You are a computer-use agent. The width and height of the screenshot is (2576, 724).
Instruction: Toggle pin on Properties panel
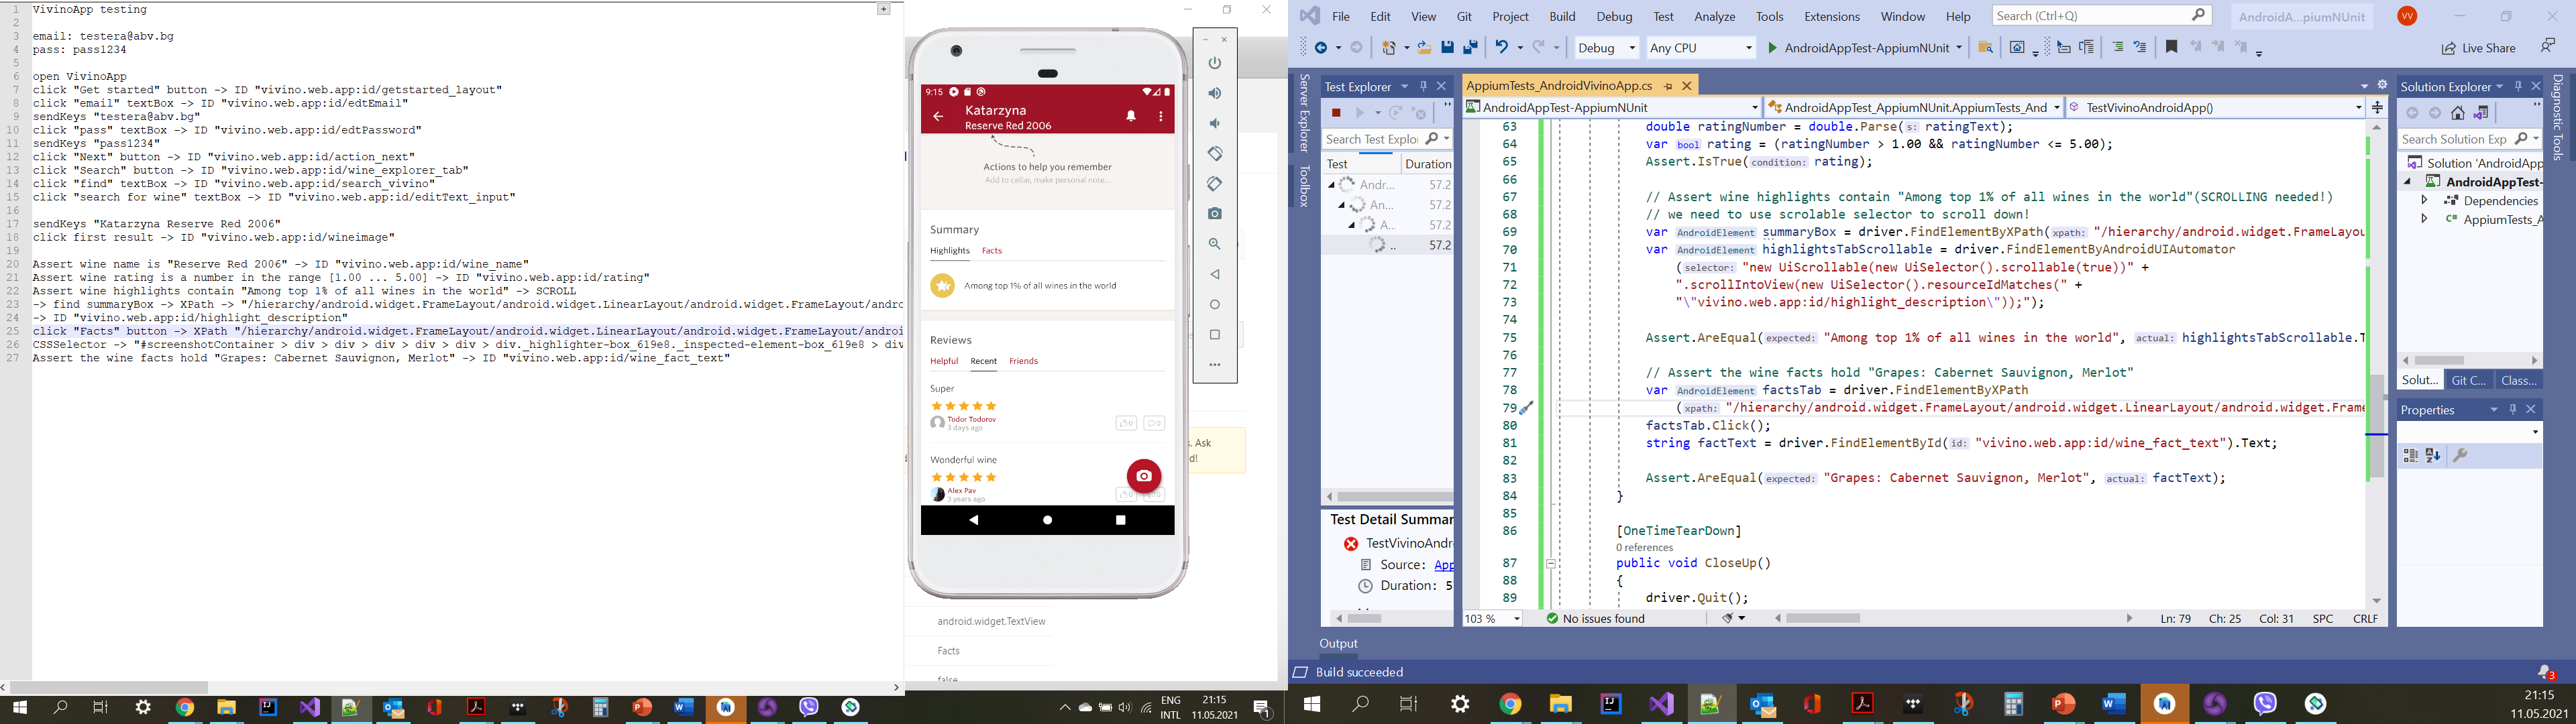[x=2513, y=410]
